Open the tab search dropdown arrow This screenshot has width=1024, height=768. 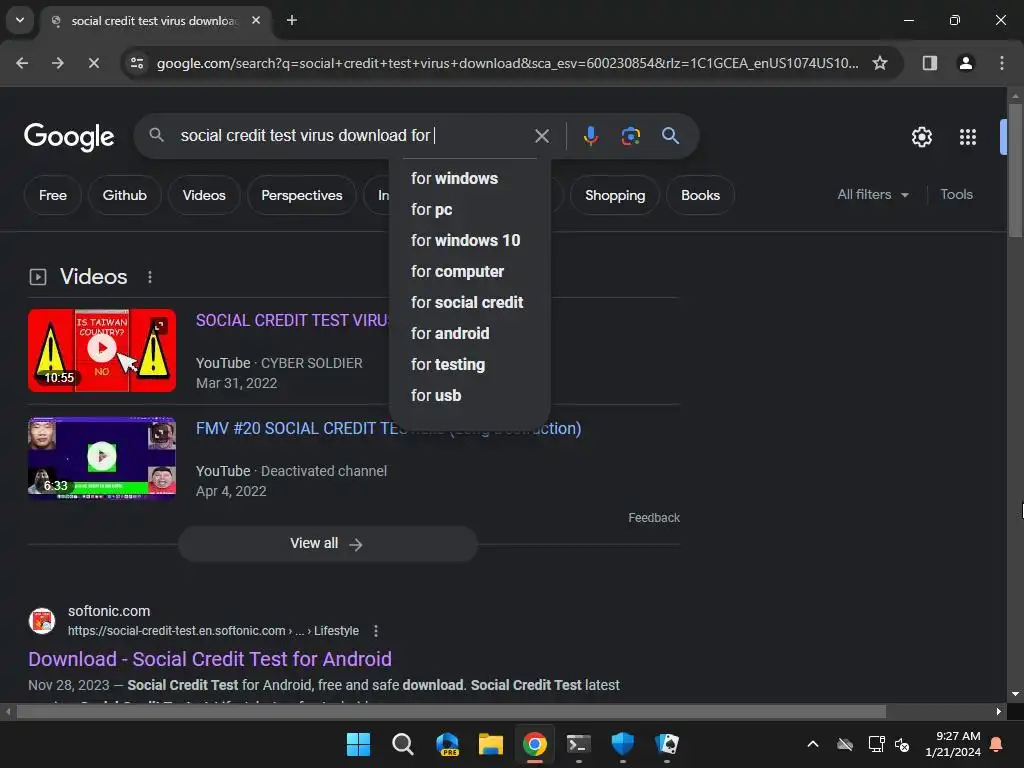pos(20,20)
